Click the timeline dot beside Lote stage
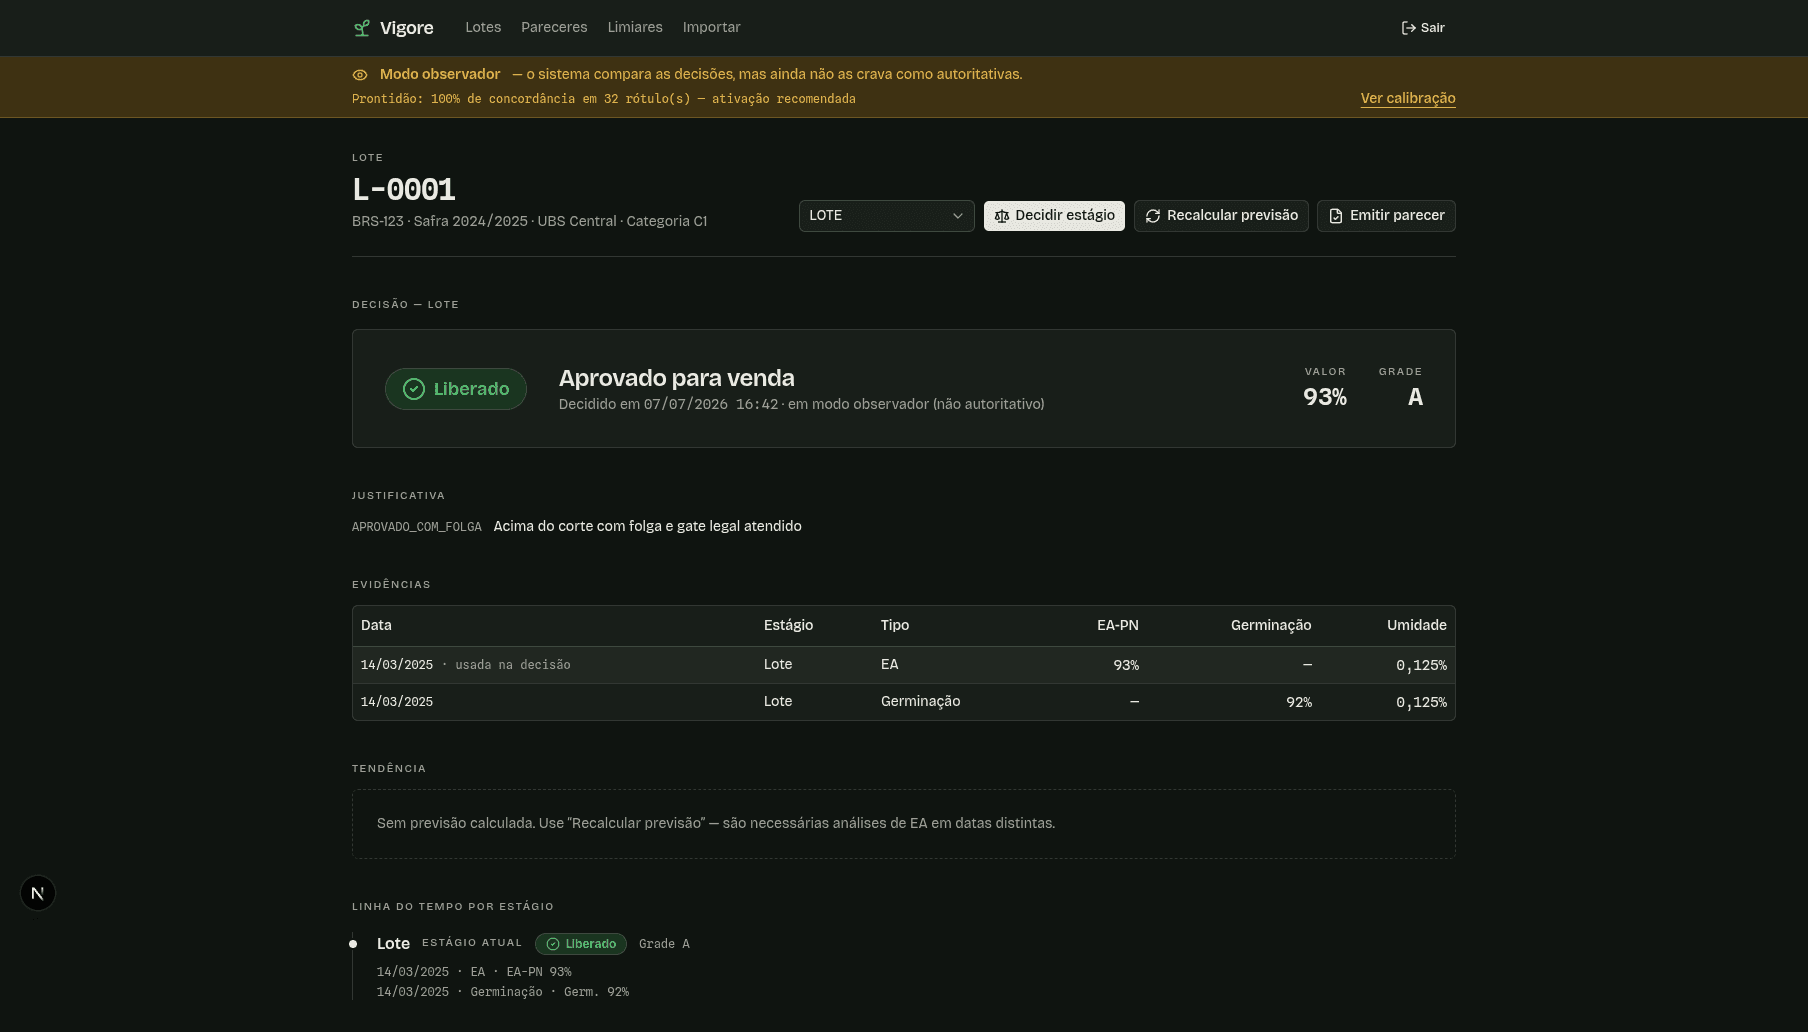Screen dimensions: 1808x1032 click(x=353, y=944)
